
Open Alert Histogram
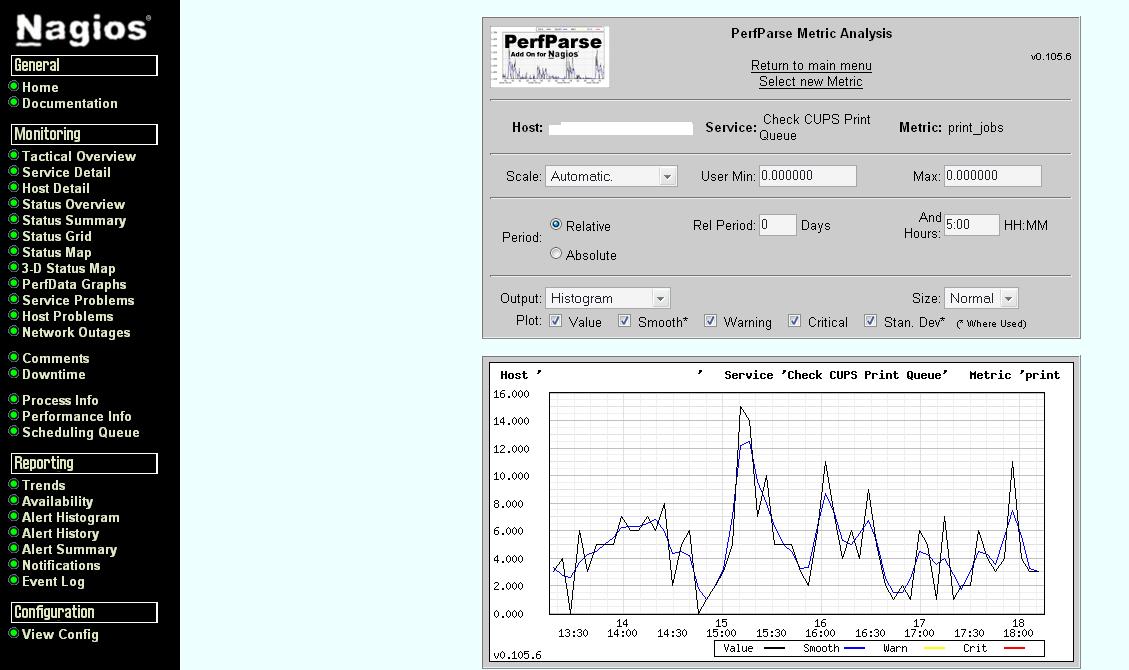tap(71, 517)
